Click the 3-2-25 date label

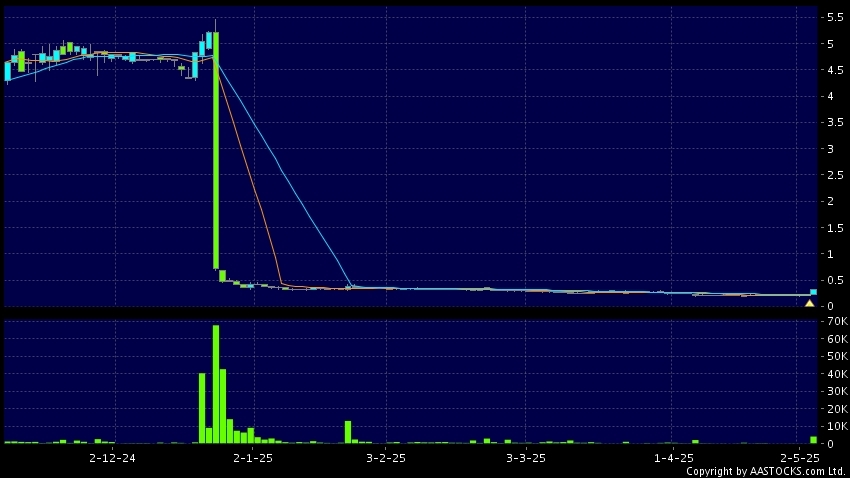tap(386, 458)
